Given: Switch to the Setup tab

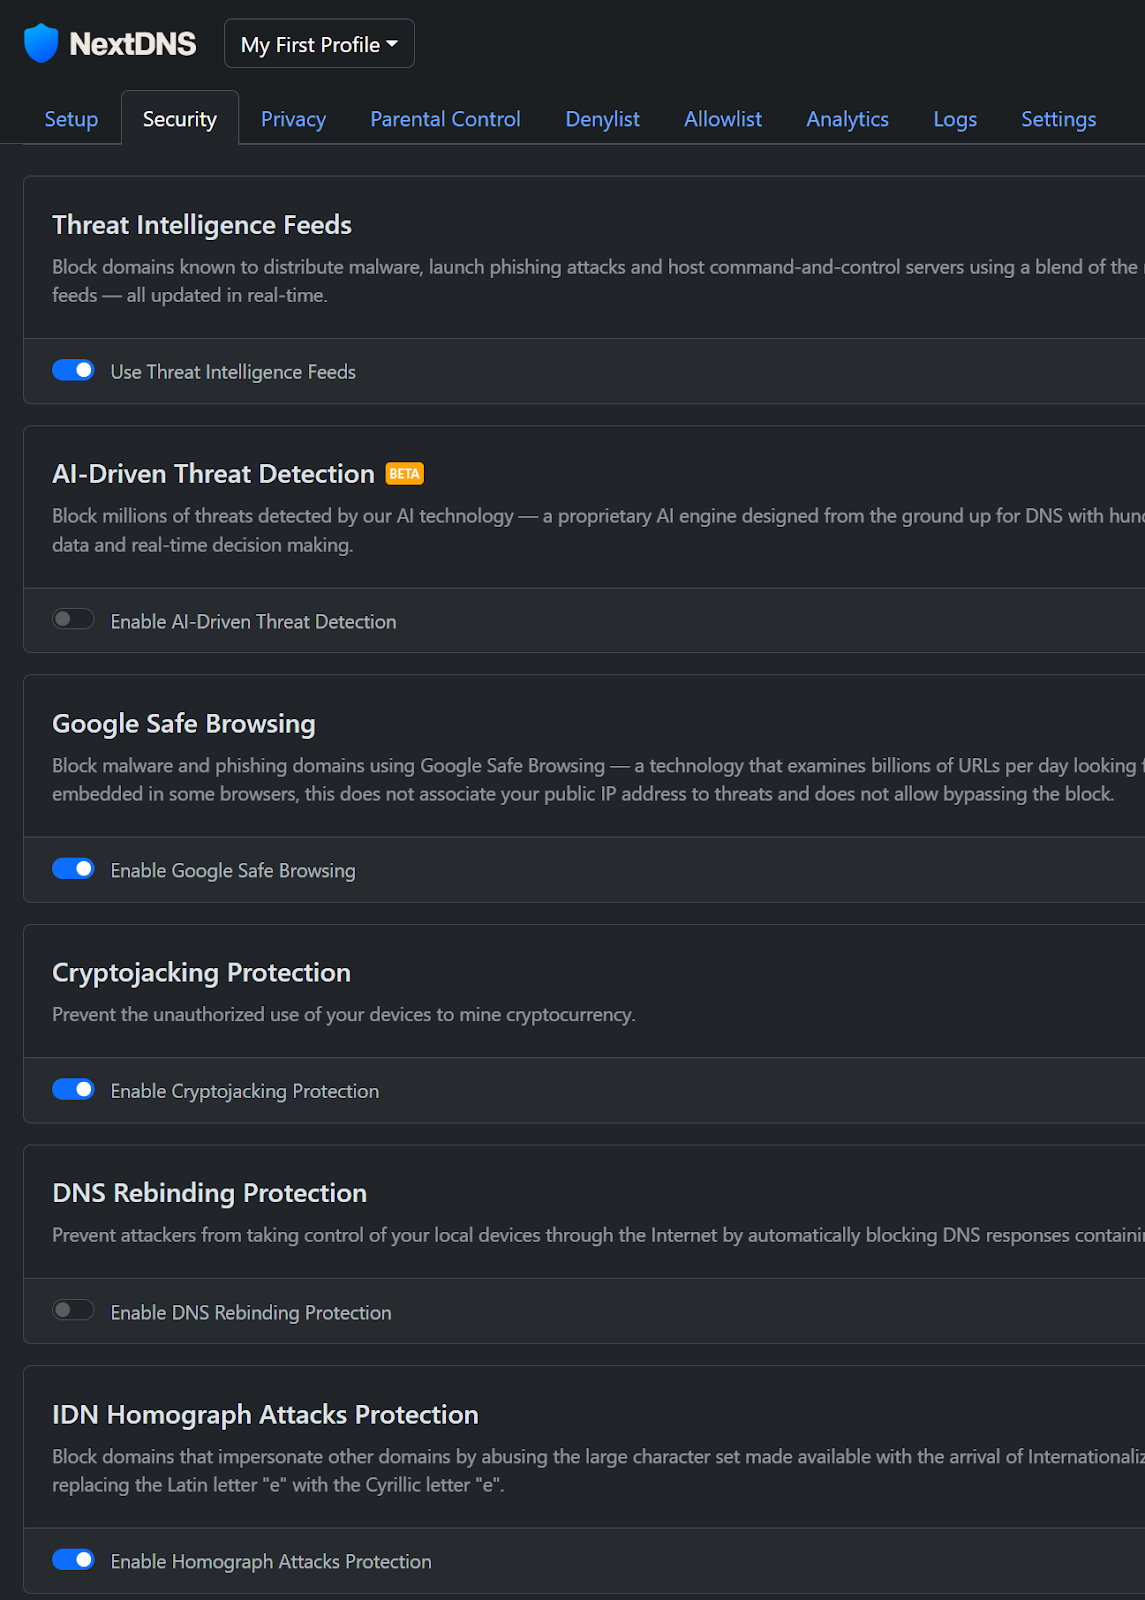Looking at the screenshot, I should (70, 118).
